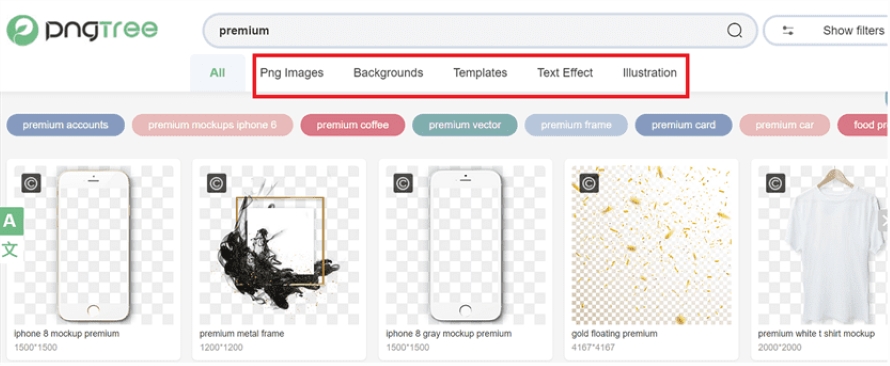Click the search magnifier icon
890x366 pixels.
coord(734,31)
